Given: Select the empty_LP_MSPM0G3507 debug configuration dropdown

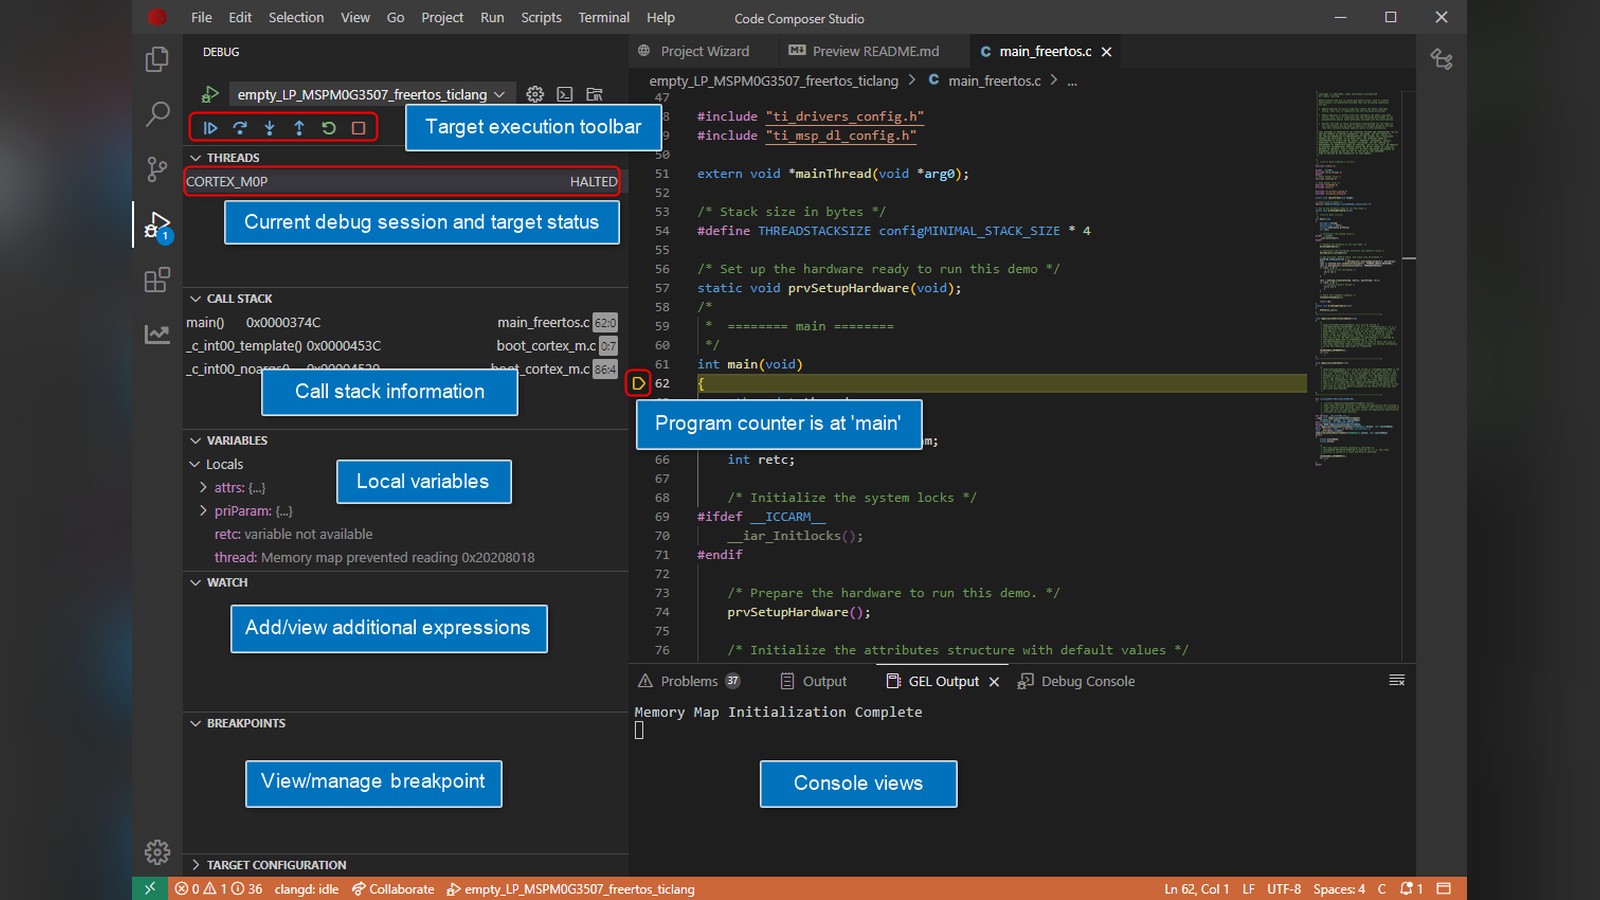Looking at the screenshot, I should click(372, 94).
